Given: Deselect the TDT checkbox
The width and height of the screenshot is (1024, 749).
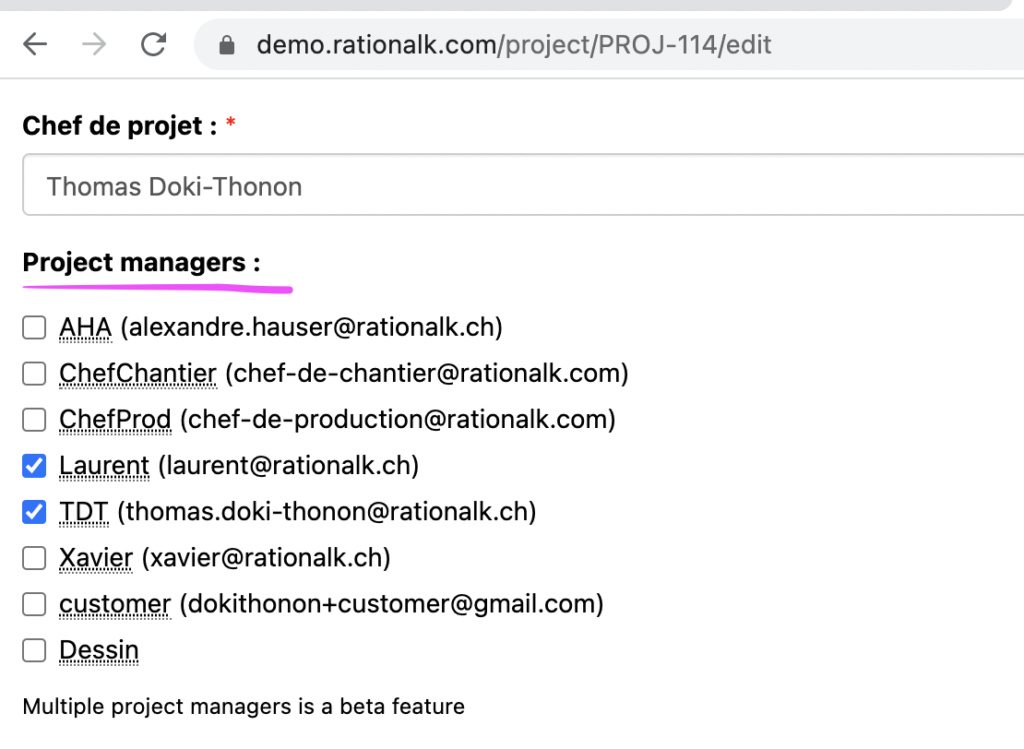Looking at the screenshot, I should [35, 512].
